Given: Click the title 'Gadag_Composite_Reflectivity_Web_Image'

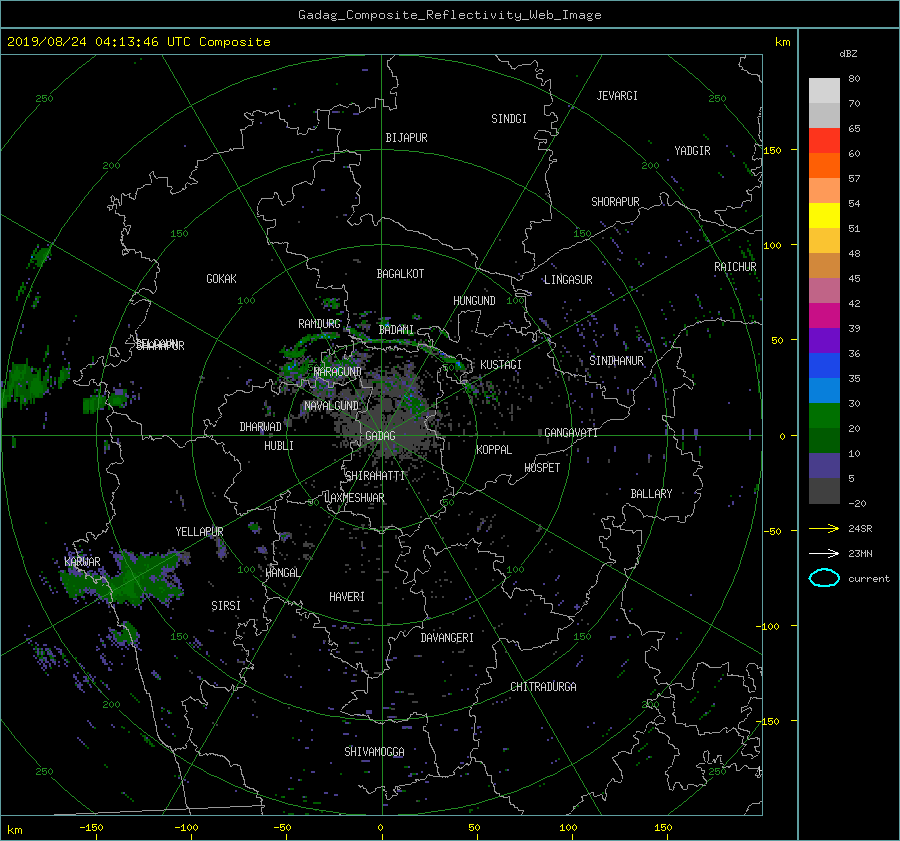Looking at the screenshot, I should pyautogui.click(x=449, y=15).
